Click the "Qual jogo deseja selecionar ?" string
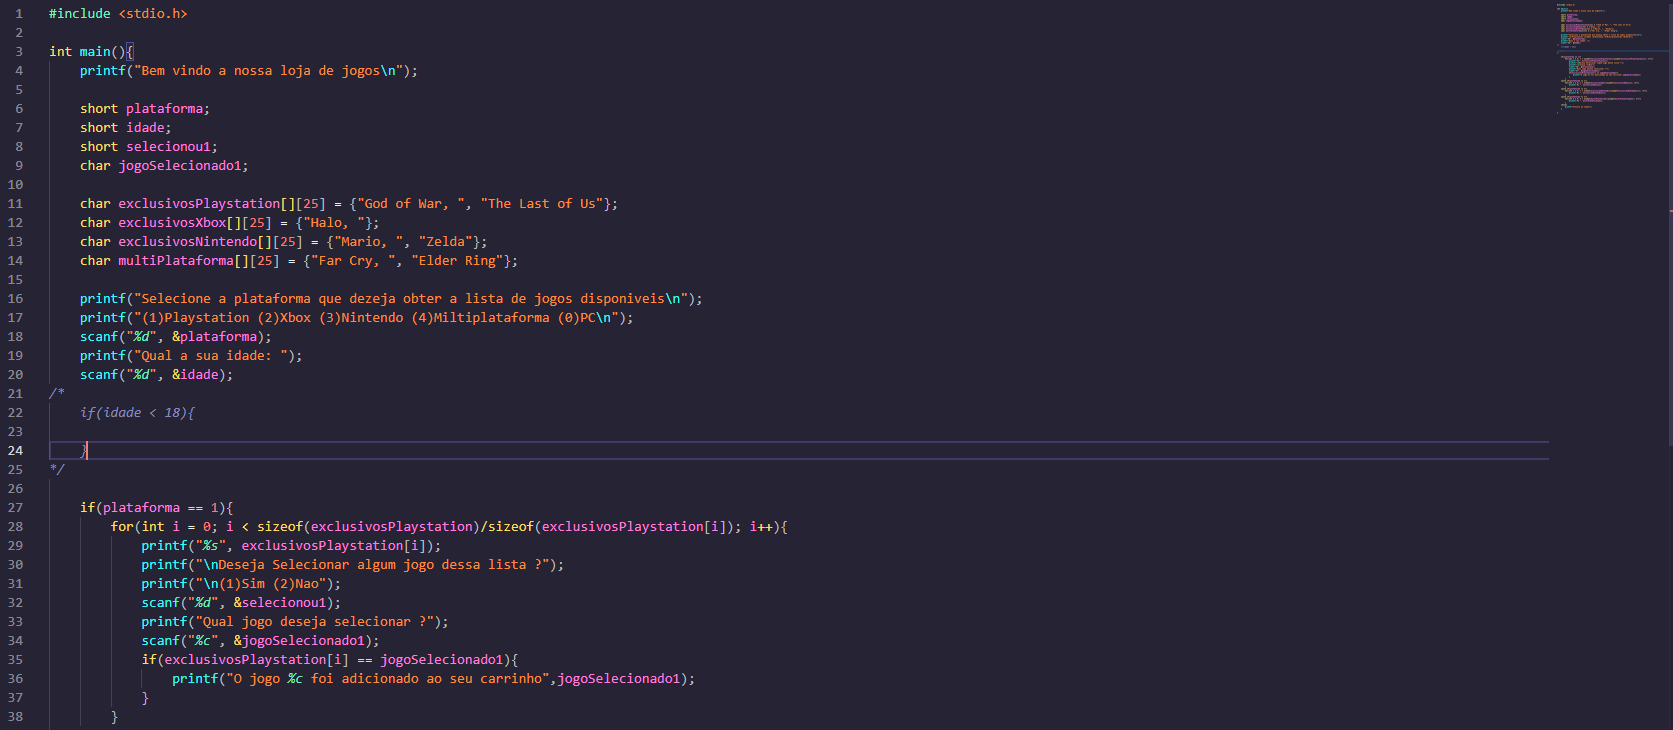This screenshot has width=1673, height=730. [x=315, y=622]
